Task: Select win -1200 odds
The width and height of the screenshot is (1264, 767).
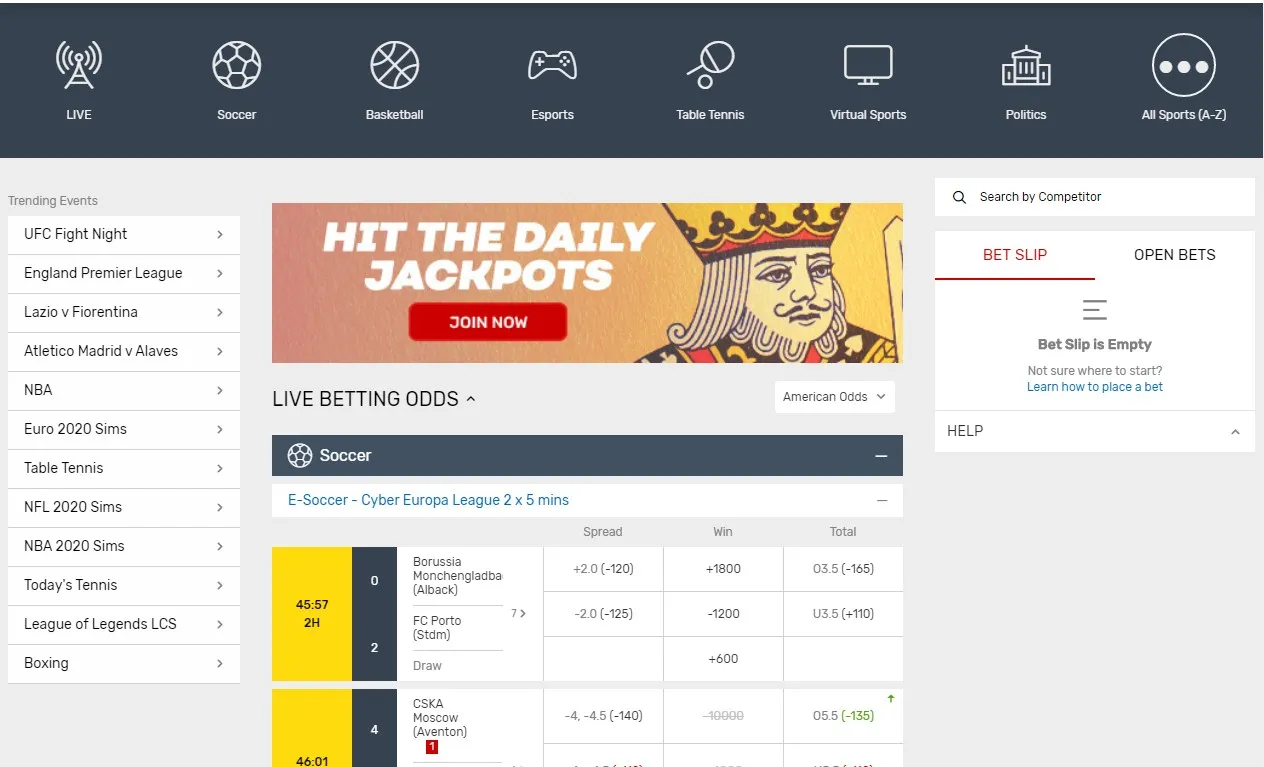Action: pos(723,614)
